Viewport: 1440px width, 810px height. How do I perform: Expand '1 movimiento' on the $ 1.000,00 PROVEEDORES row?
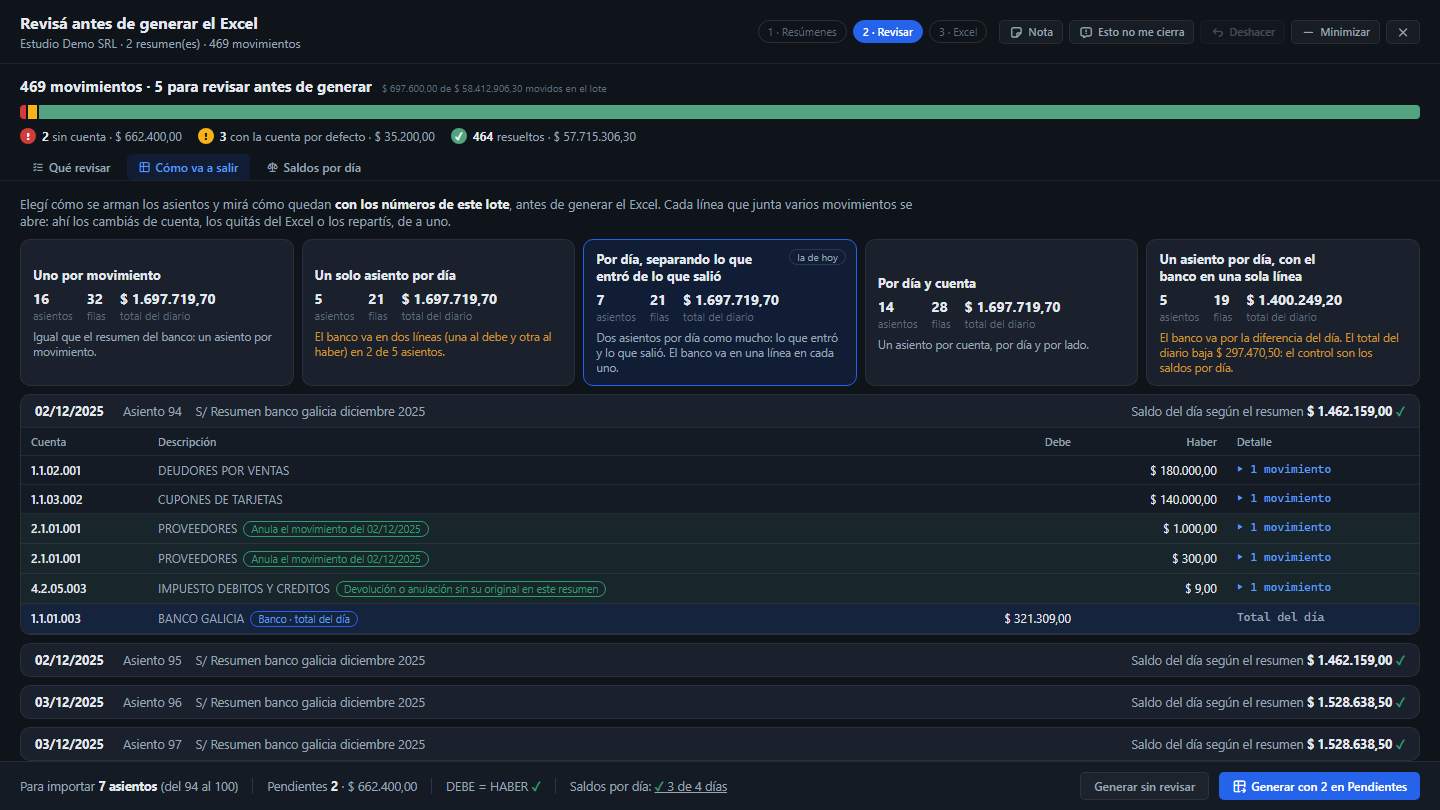click(1284, 527)
